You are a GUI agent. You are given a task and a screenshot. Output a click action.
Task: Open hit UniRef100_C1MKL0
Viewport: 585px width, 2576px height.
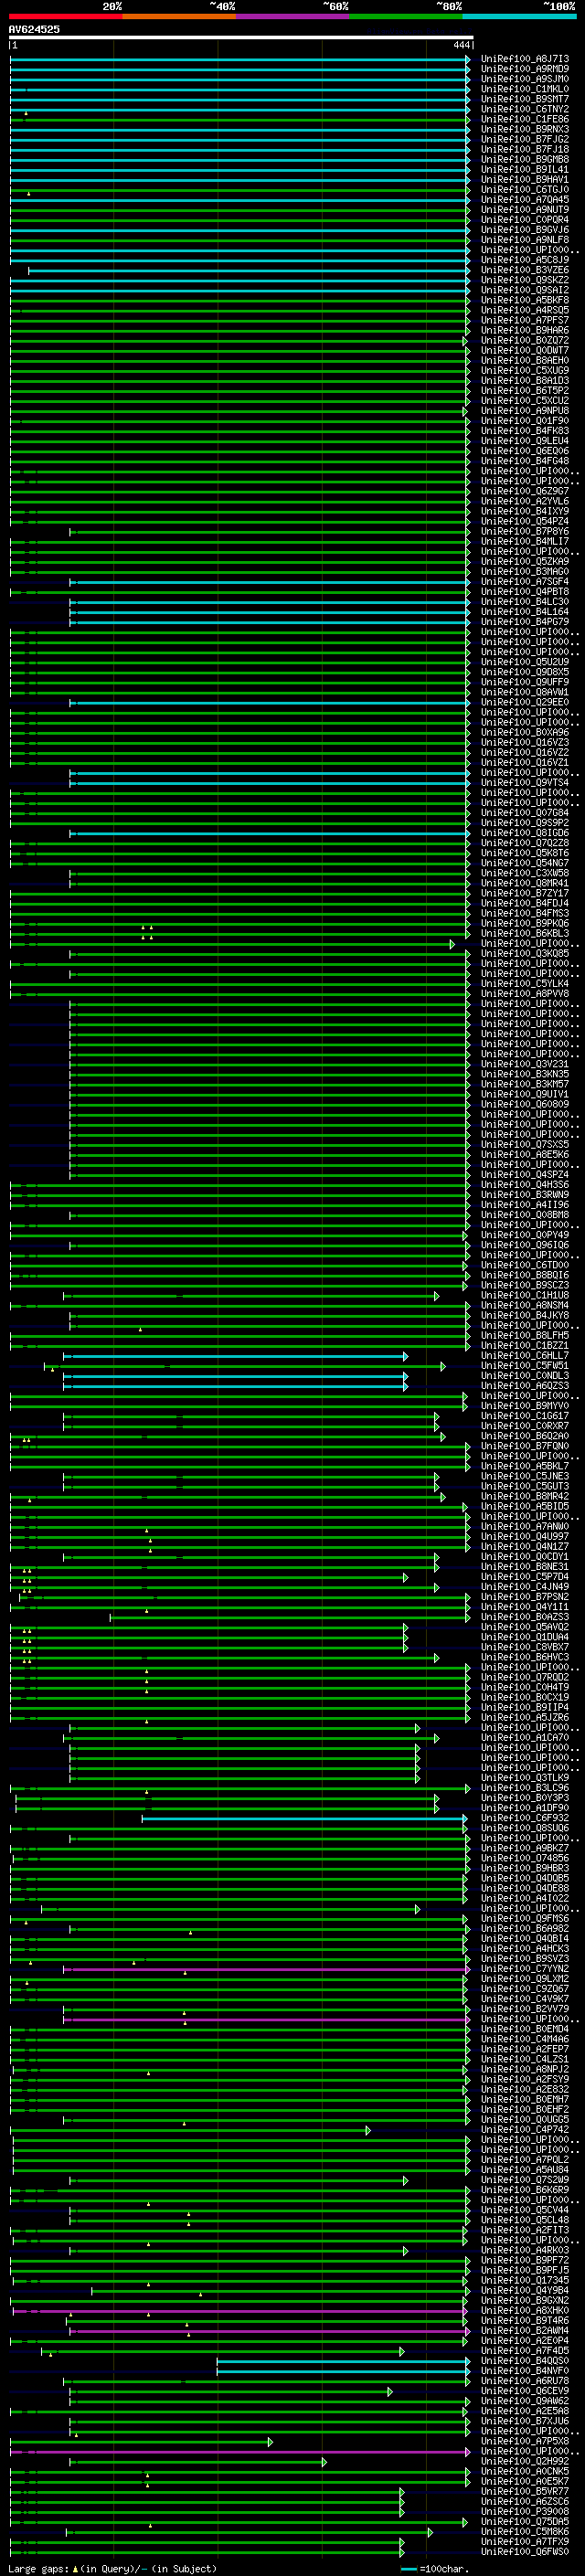point(525,89)
